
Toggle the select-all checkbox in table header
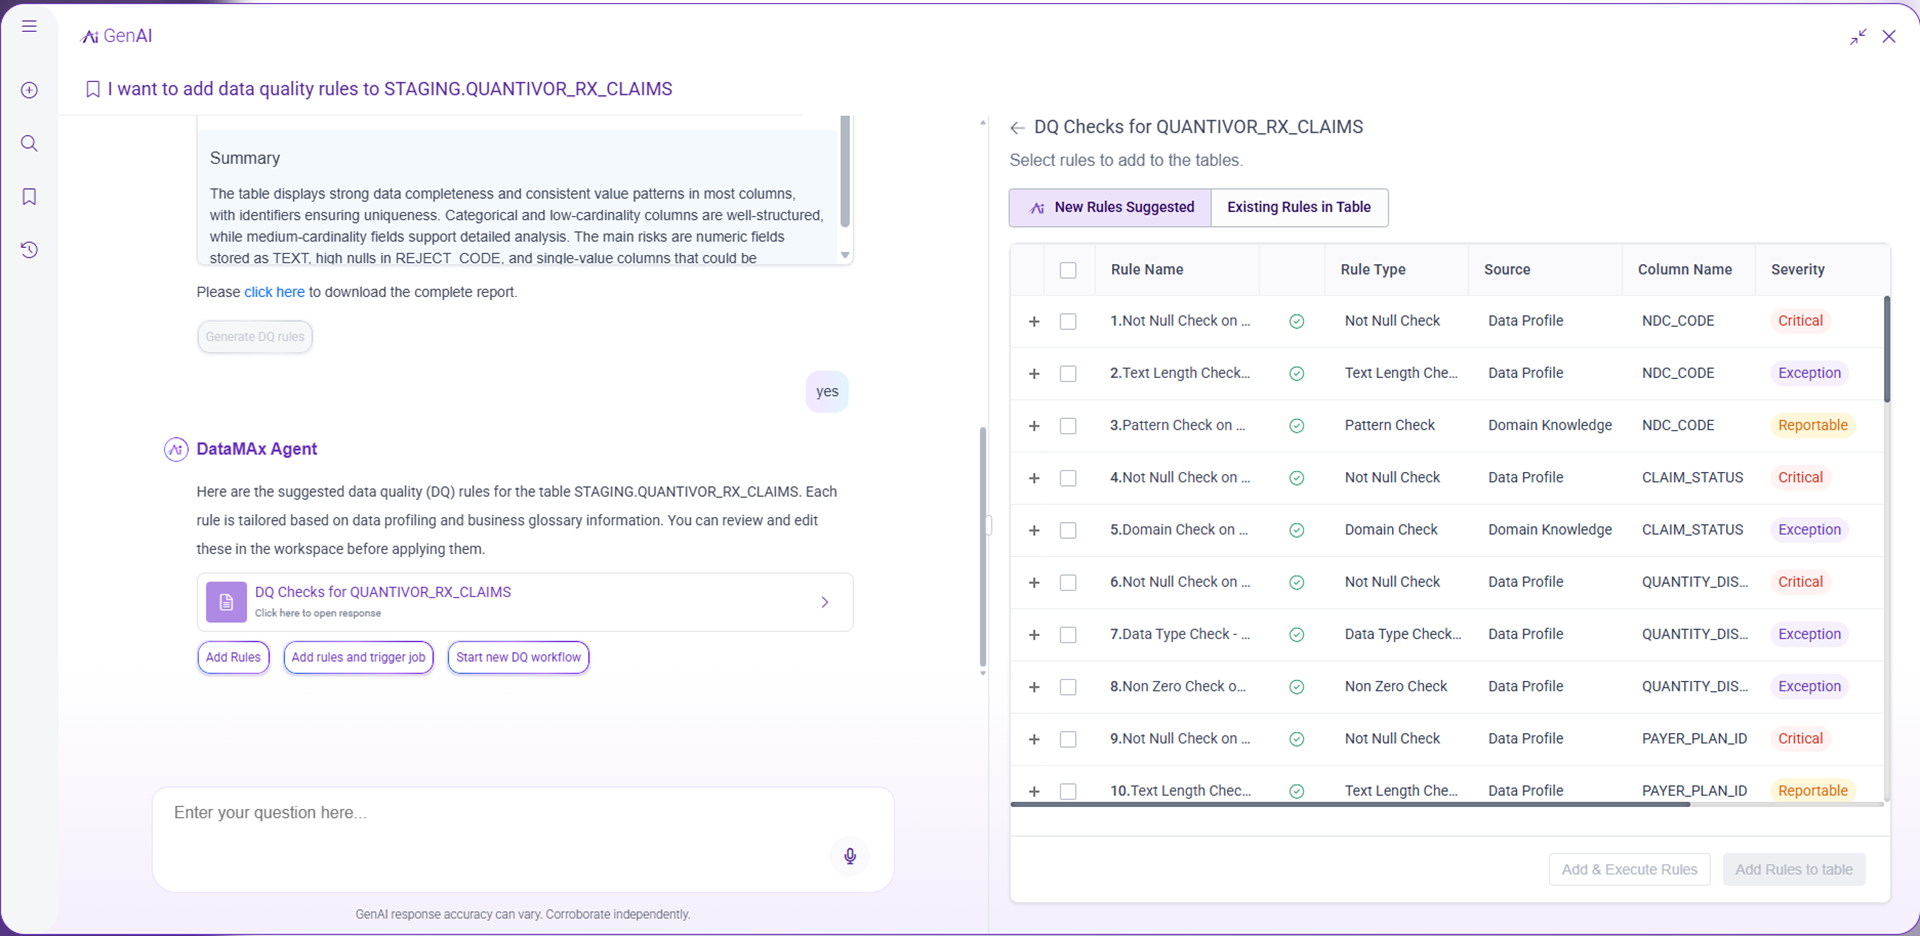tap(1068, 270)
